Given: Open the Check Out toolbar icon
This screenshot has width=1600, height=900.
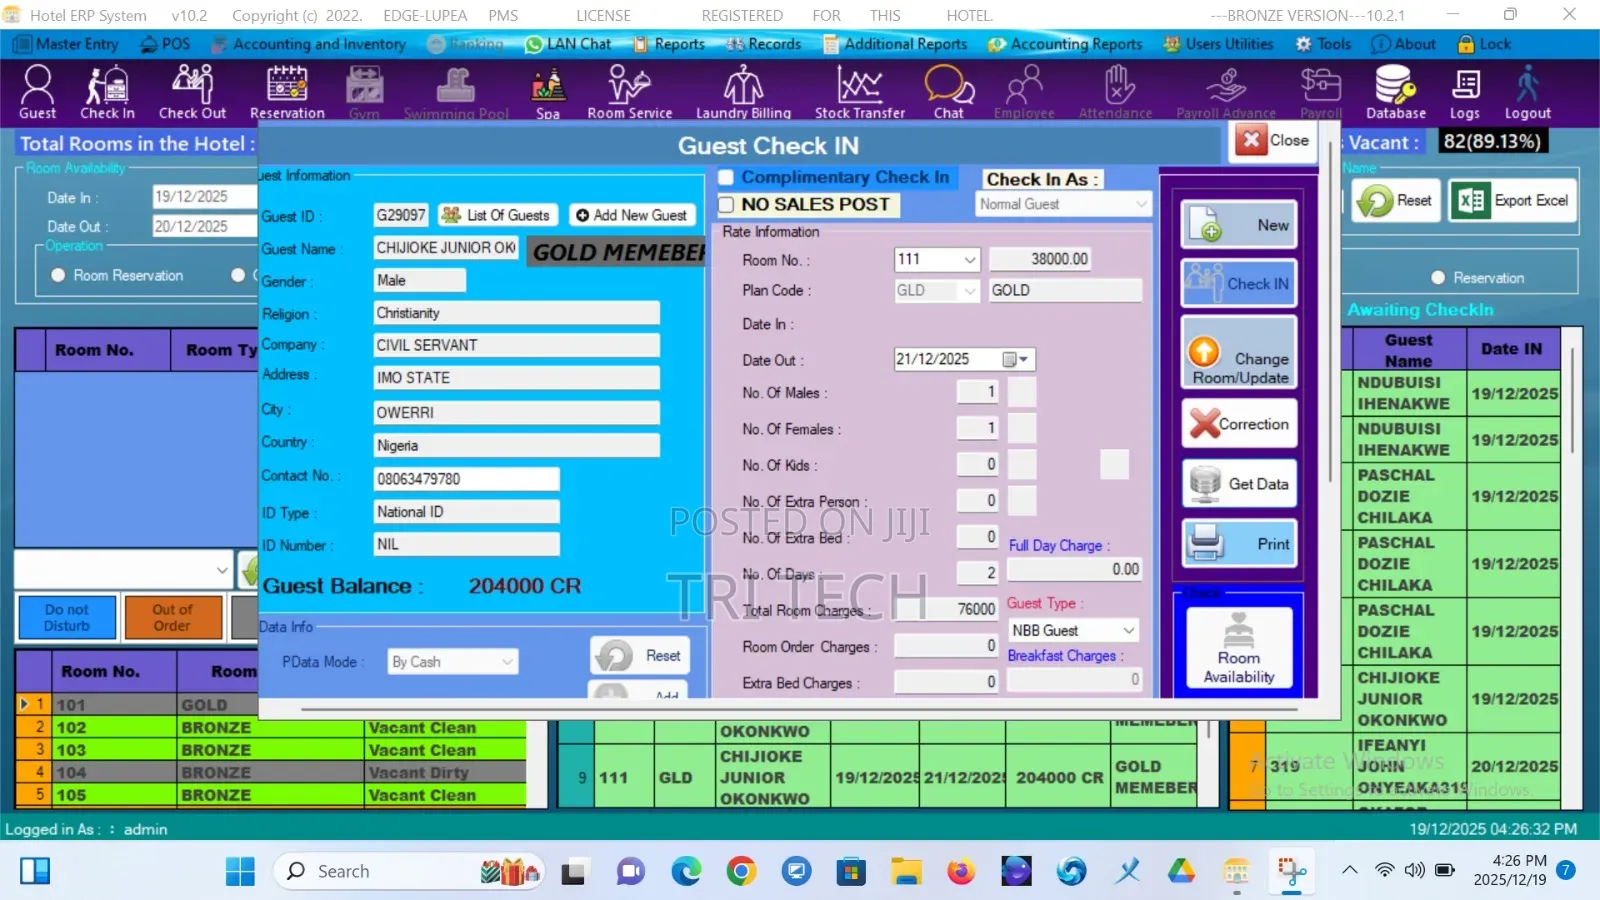Looking at the screenshot, I should click(x=192, y=92).
